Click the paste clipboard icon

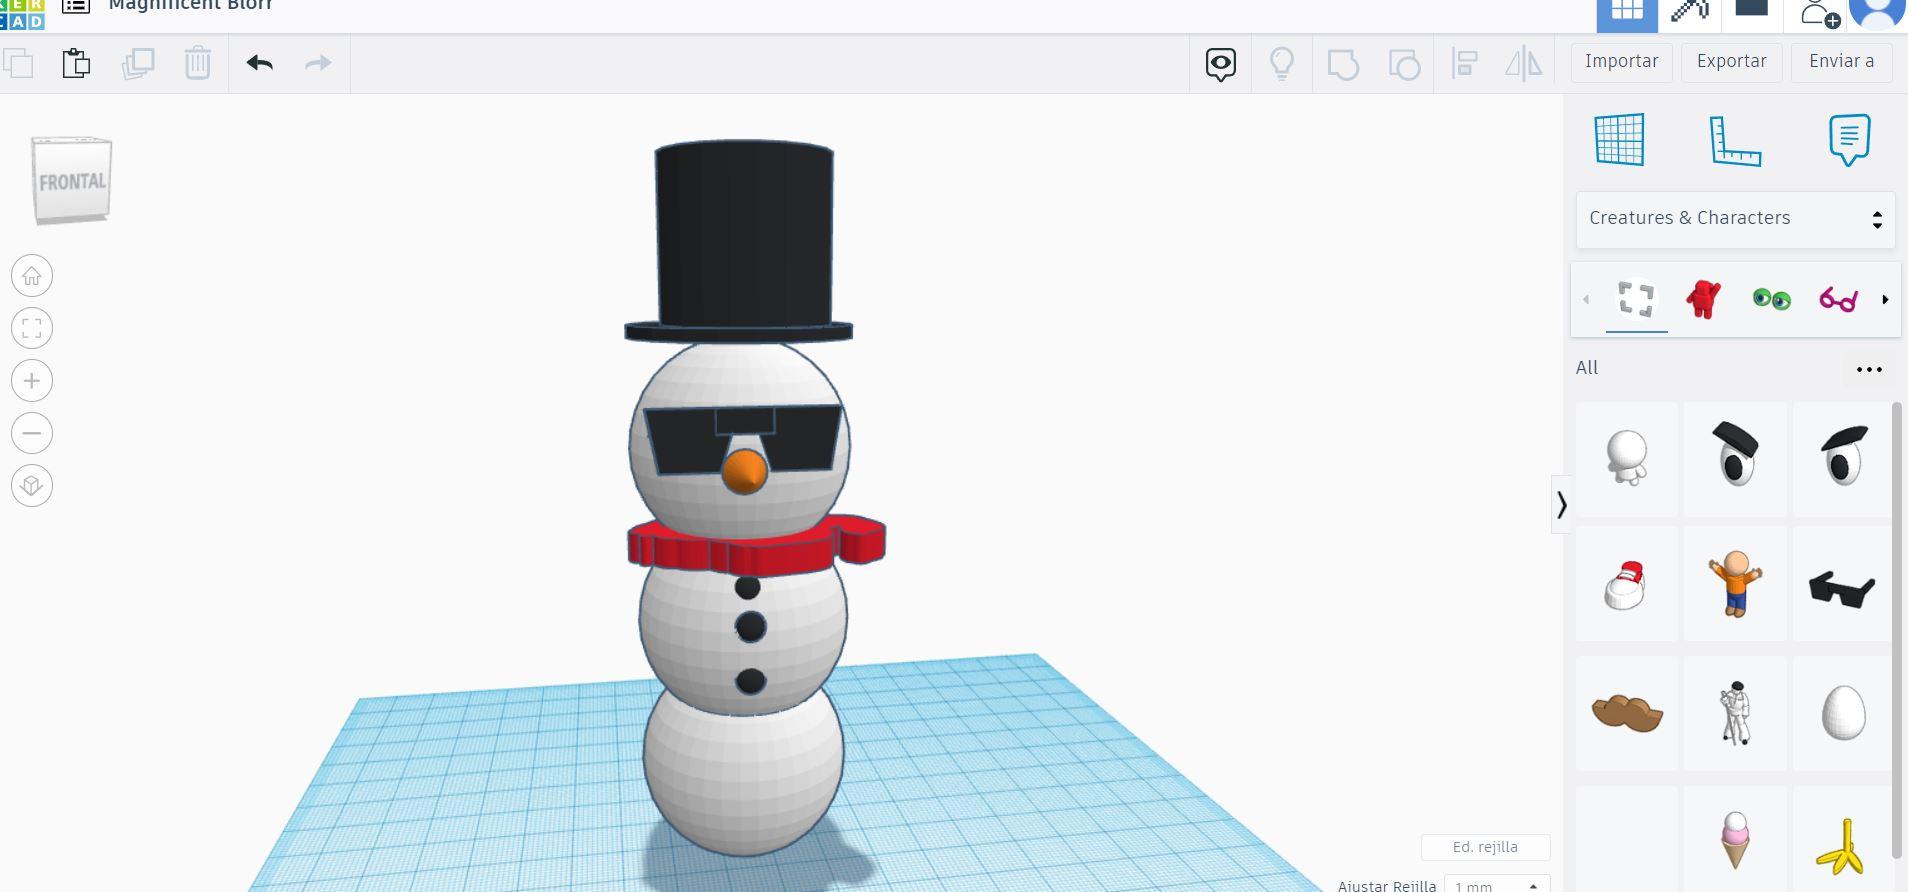pos(77,64)
